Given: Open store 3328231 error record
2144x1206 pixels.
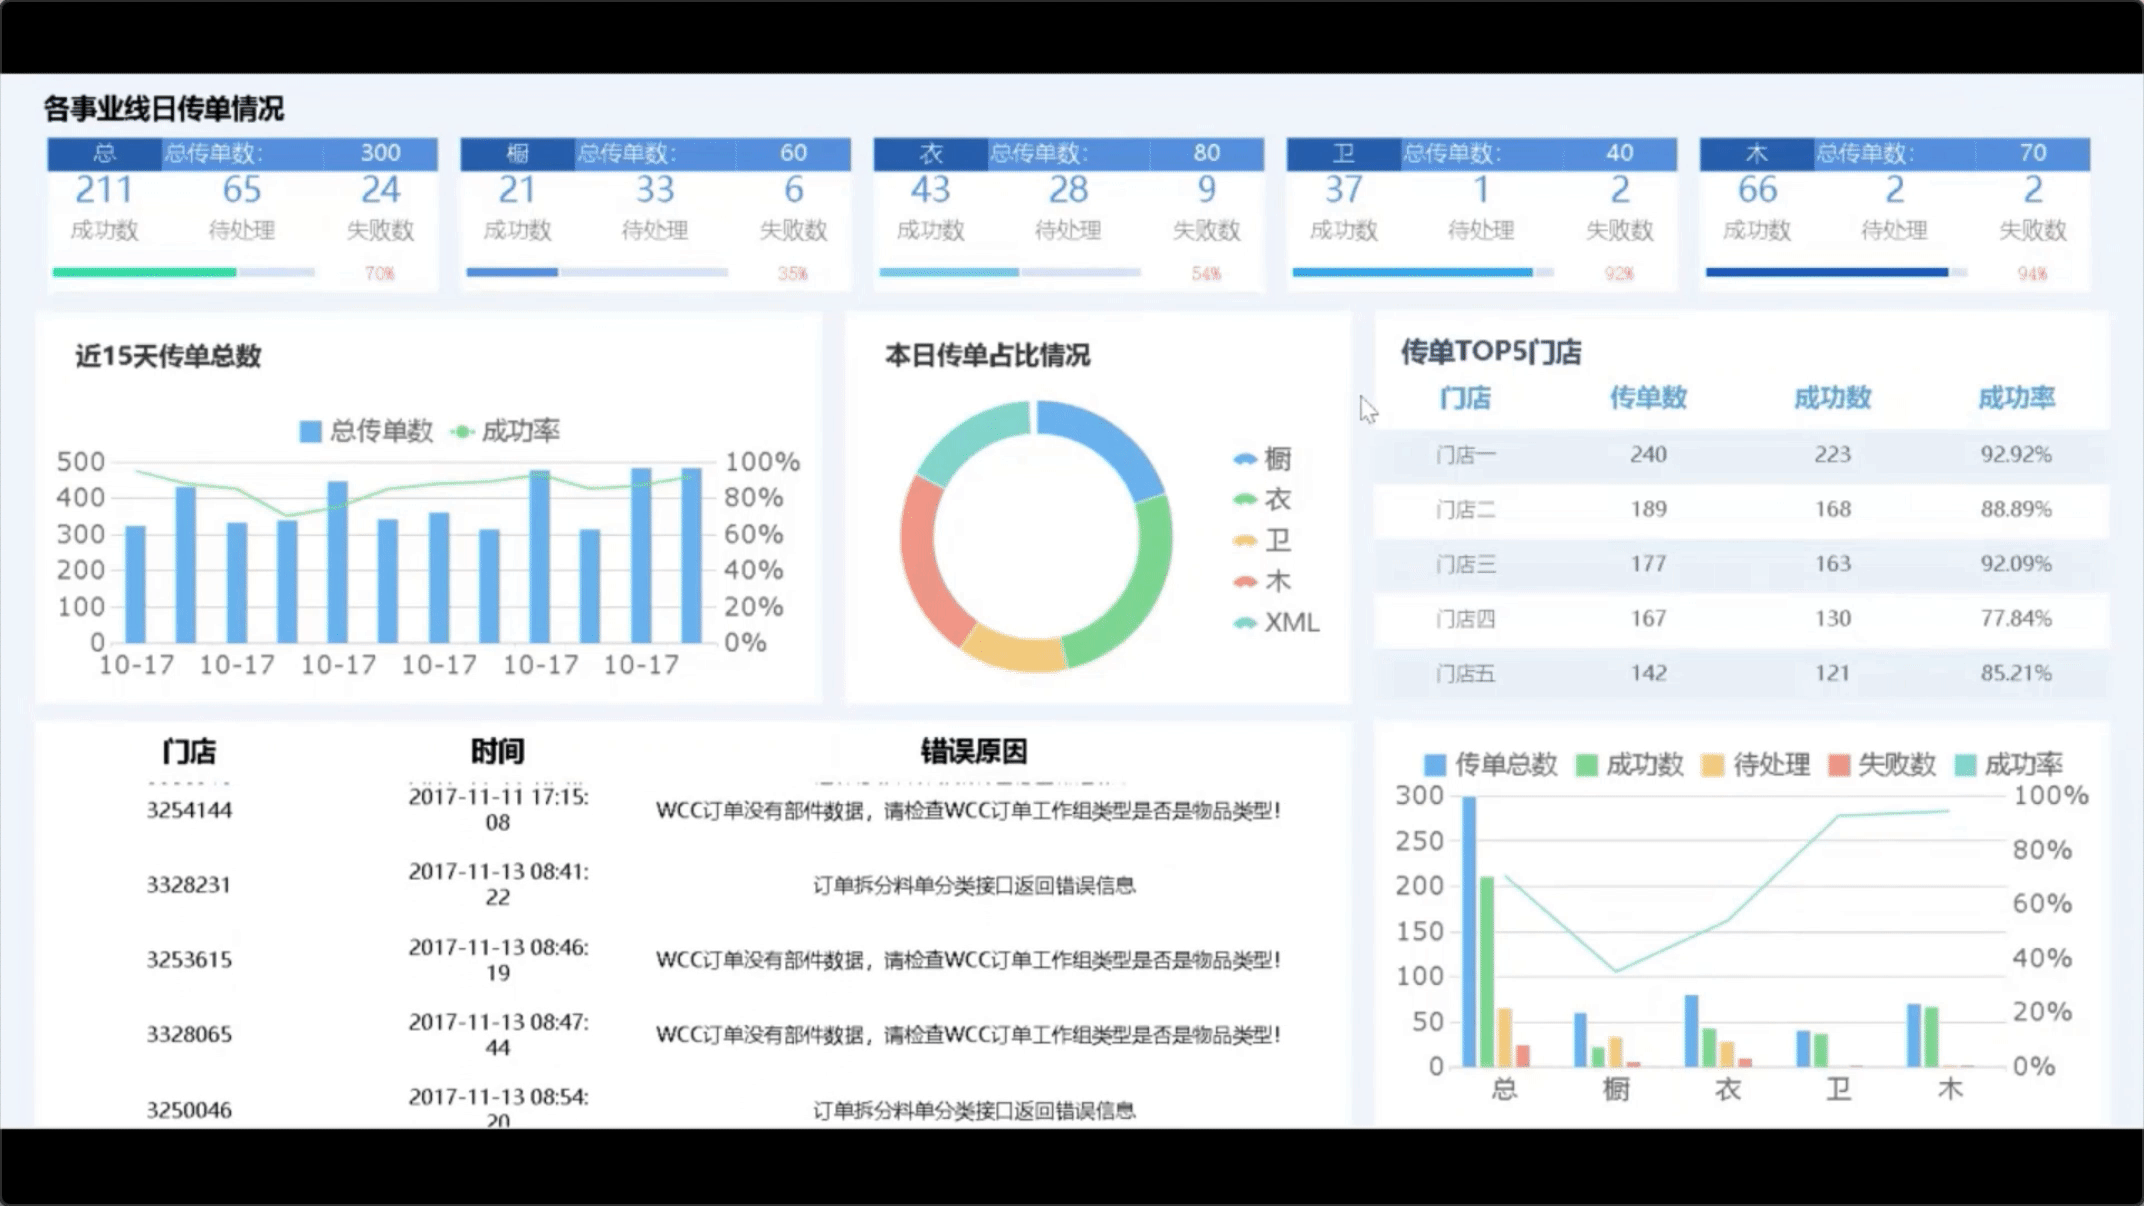Looking at the screenshot, I should tap(188, 885).
